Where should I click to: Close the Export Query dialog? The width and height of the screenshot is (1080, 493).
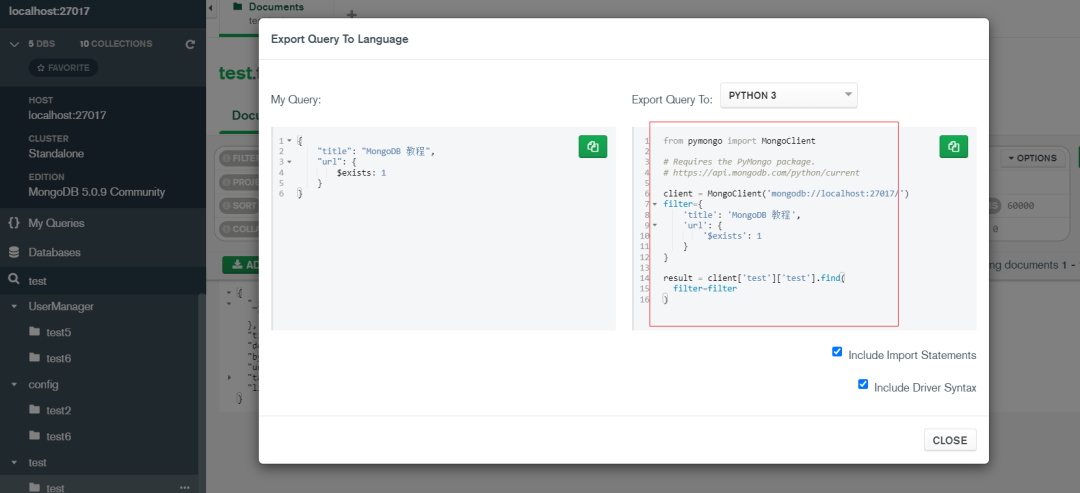click(x=949, y=440)
